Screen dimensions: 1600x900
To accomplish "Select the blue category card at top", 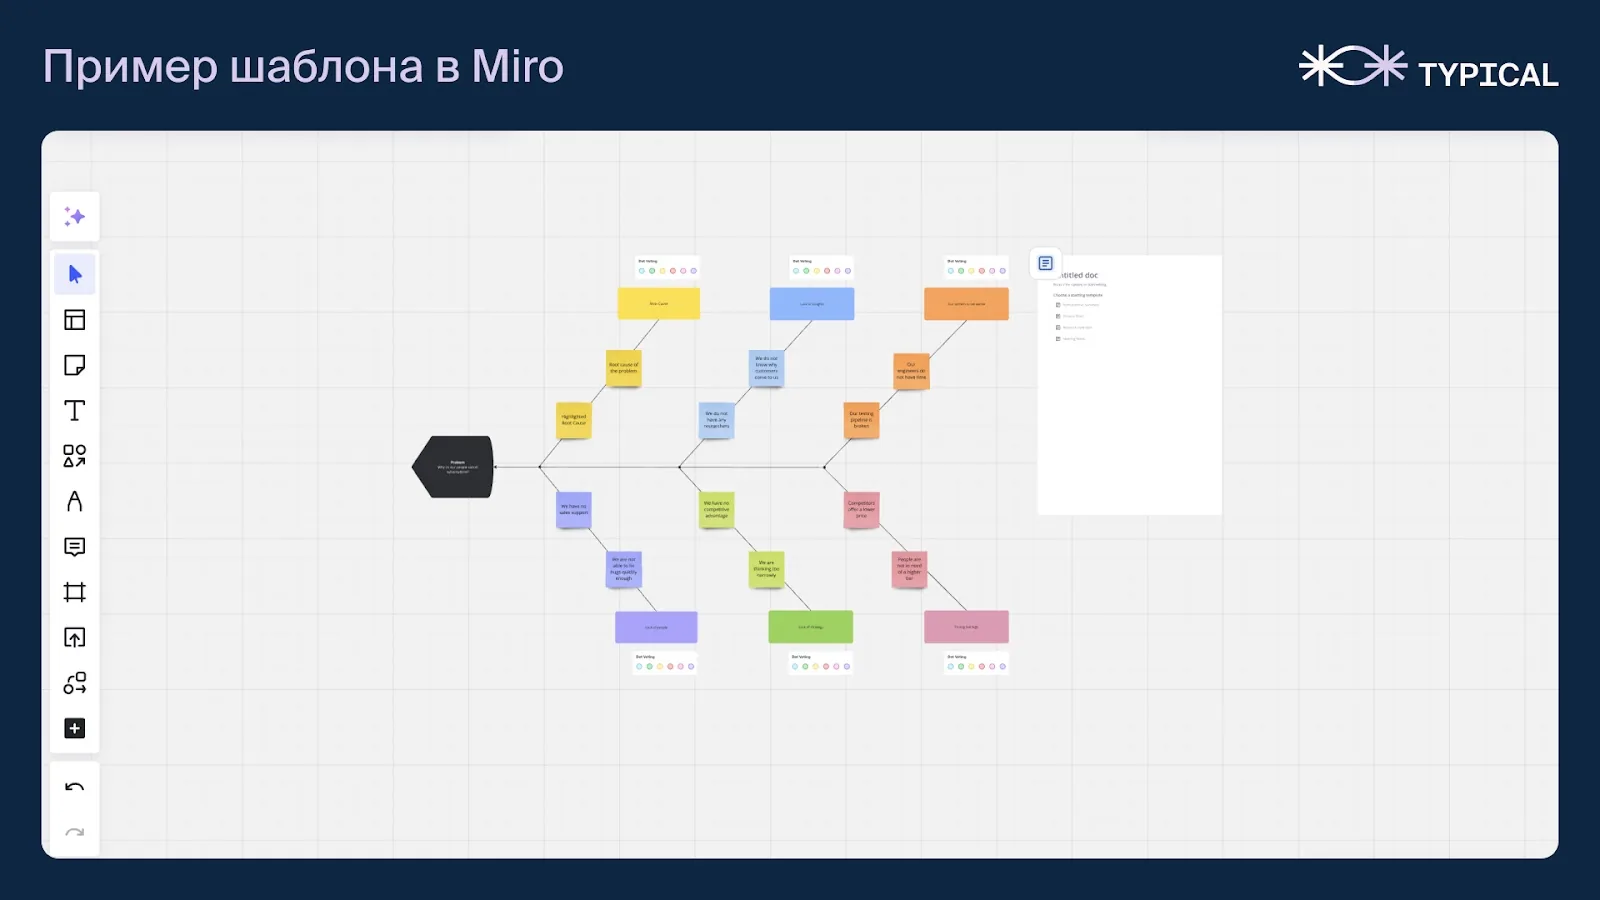I will (x=812, y=303).
